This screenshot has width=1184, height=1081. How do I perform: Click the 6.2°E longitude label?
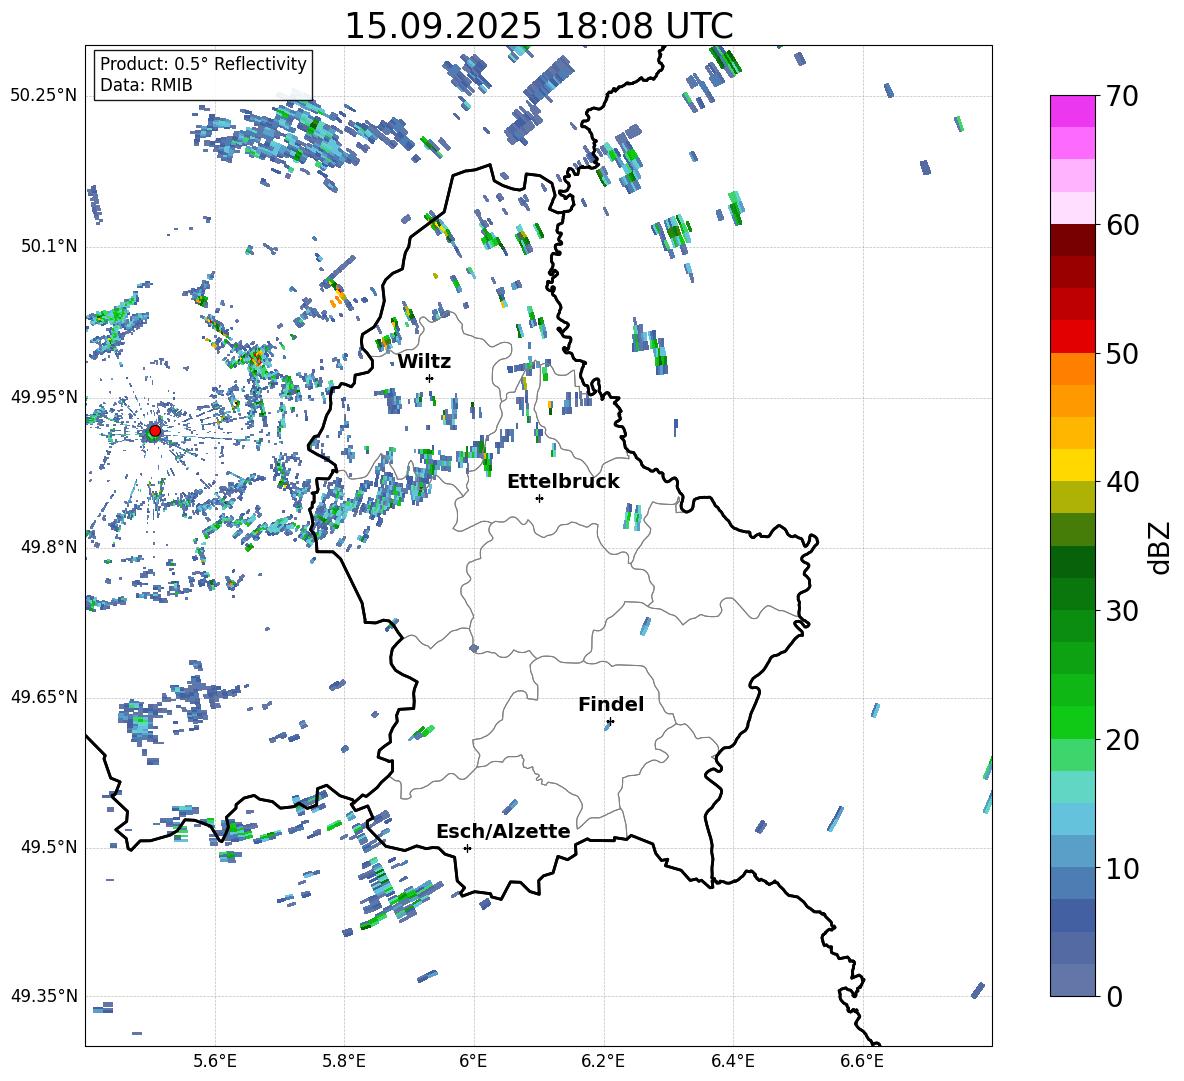pyautogui.click(x=603, y=1061)
